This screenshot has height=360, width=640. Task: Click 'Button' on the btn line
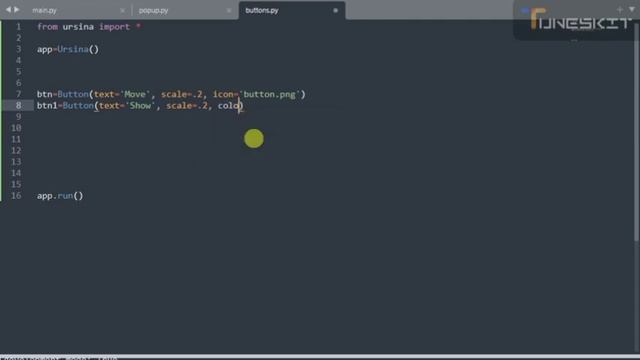coord(73,94)
